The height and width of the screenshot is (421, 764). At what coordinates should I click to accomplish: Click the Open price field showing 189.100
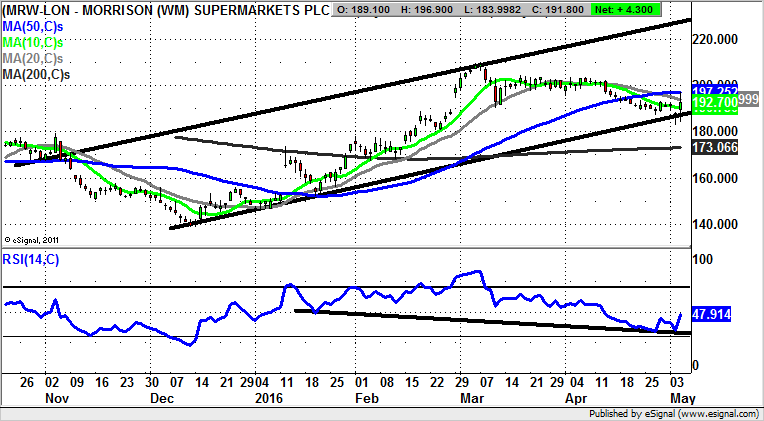point(366,10)
